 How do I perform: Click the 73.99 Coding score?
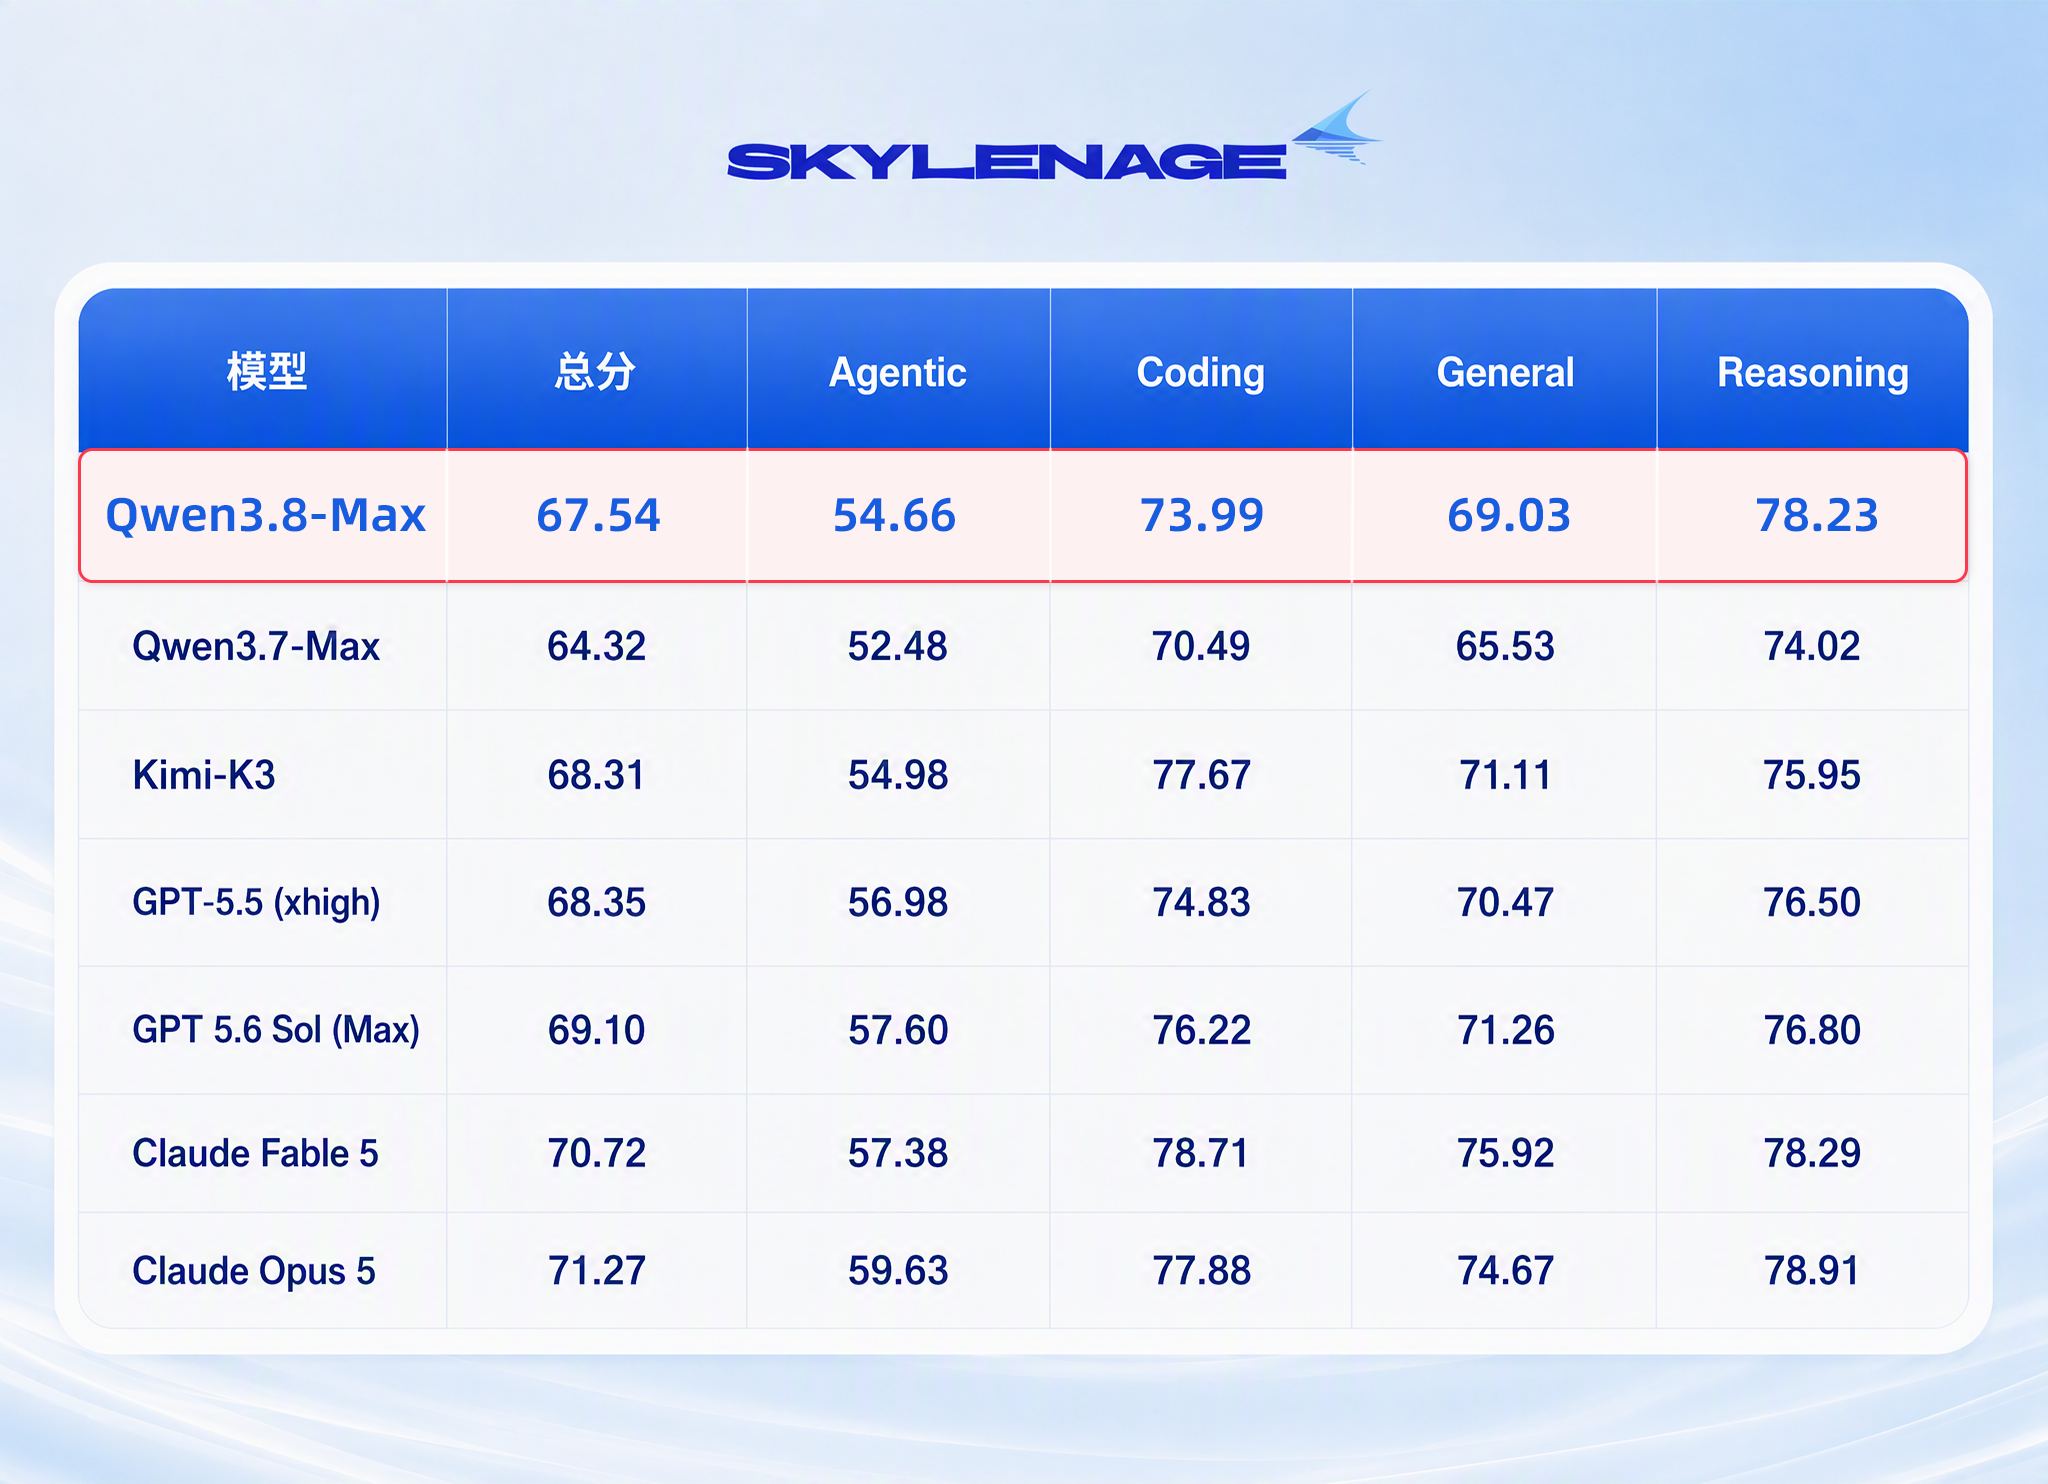point(1202,516)
